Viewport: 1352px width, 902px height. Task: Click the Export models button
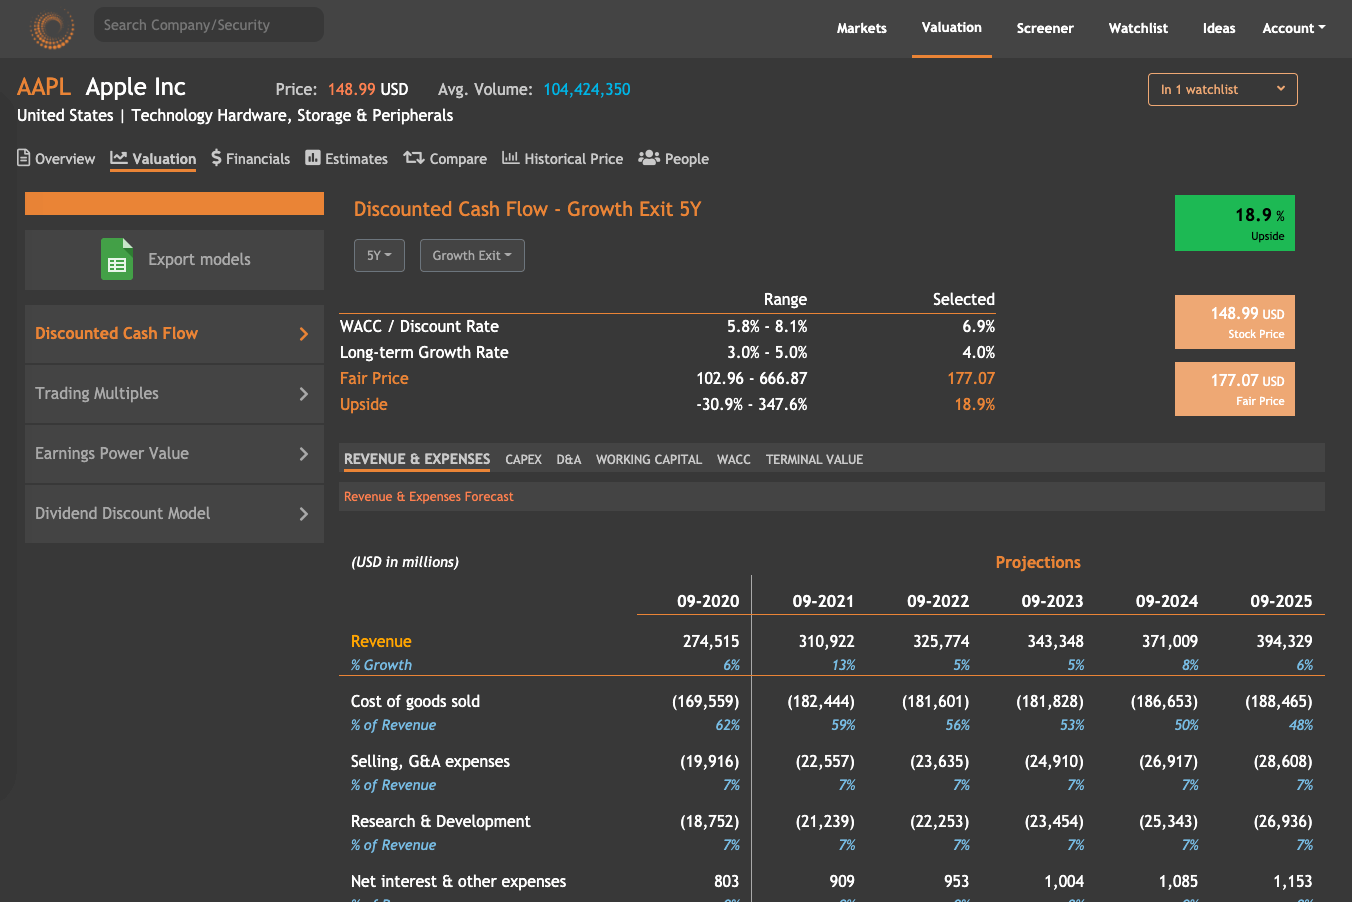[x=174, y=260]
